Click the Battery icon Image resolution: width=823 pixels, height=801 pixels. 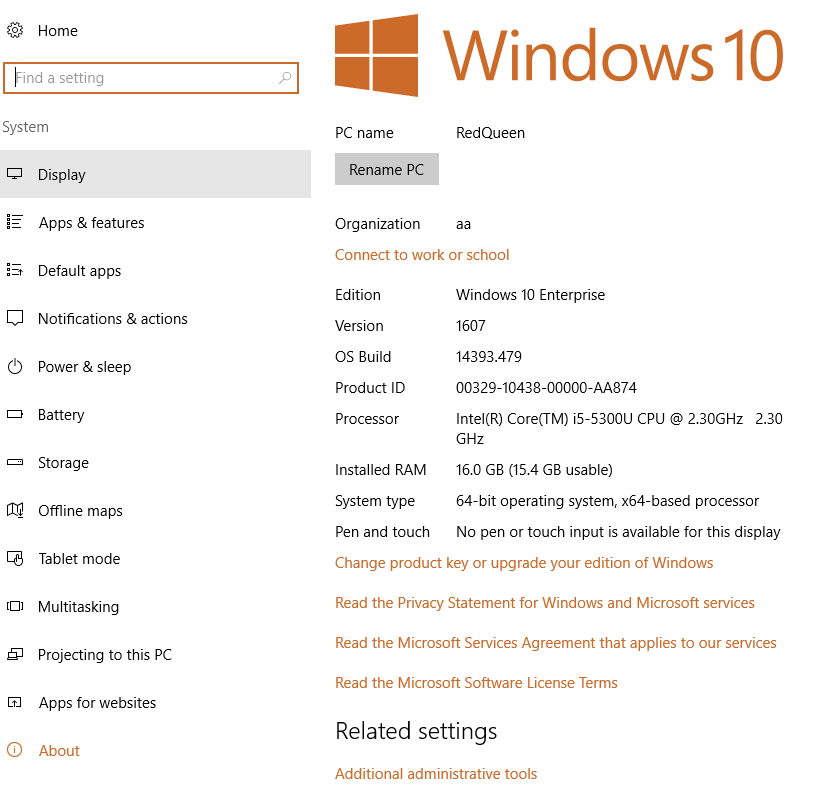15,414
